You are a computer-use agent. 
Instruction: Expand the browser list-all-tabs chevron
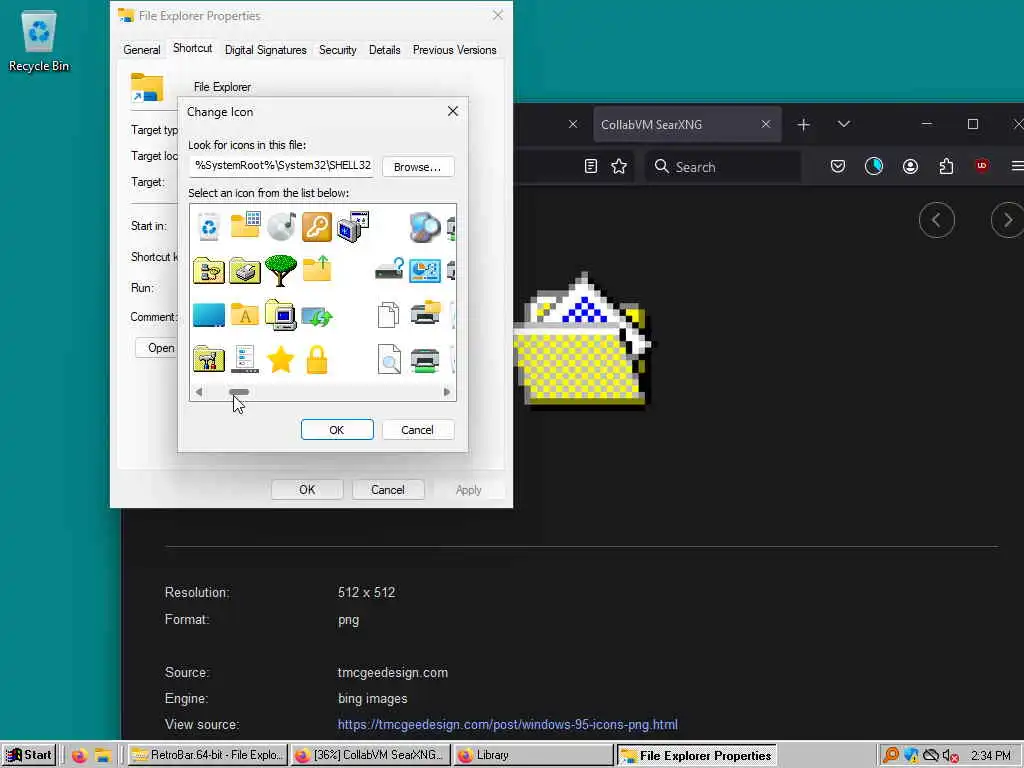pos(844,124)
